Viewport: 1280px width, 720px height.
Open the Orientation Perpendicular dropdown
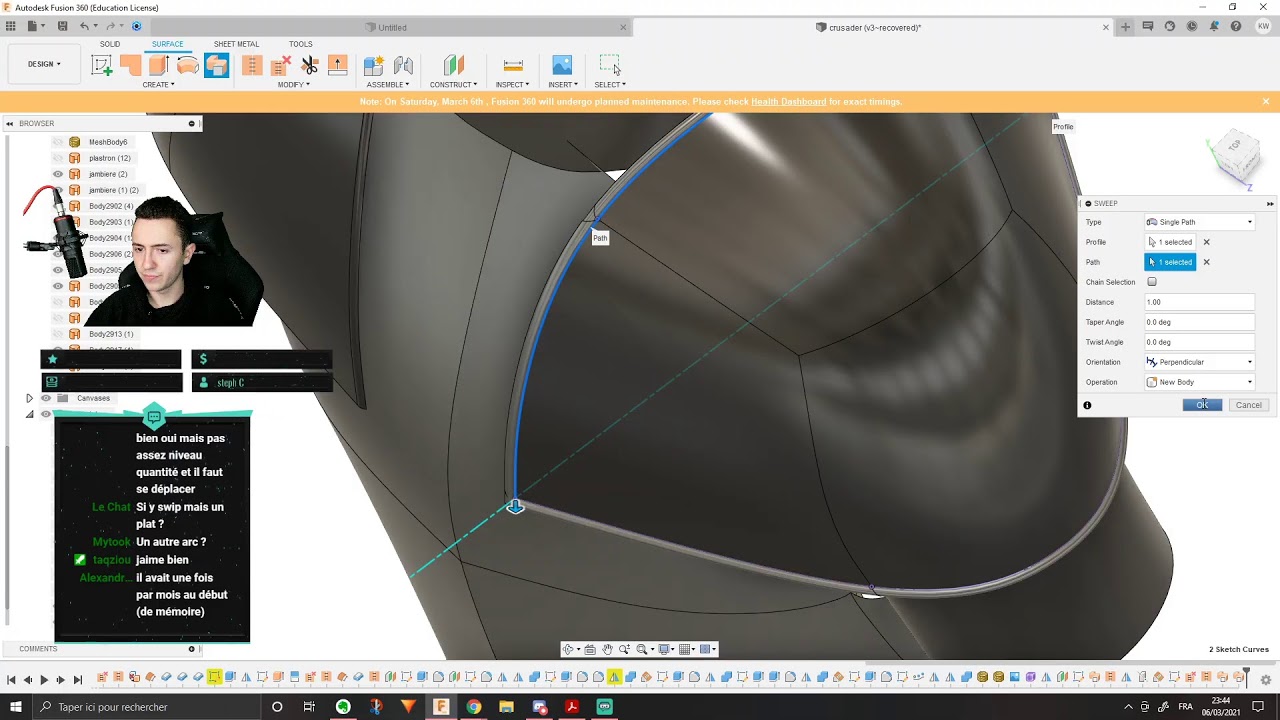pos(1199,362)
